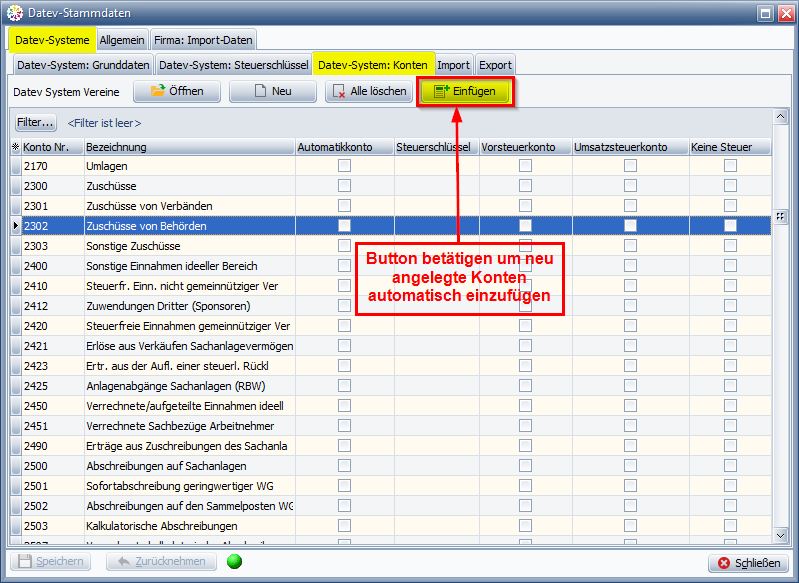The image size is (799, 583).
Task: Click the row selector of account 2451
Action: click(x=16, y=426)
